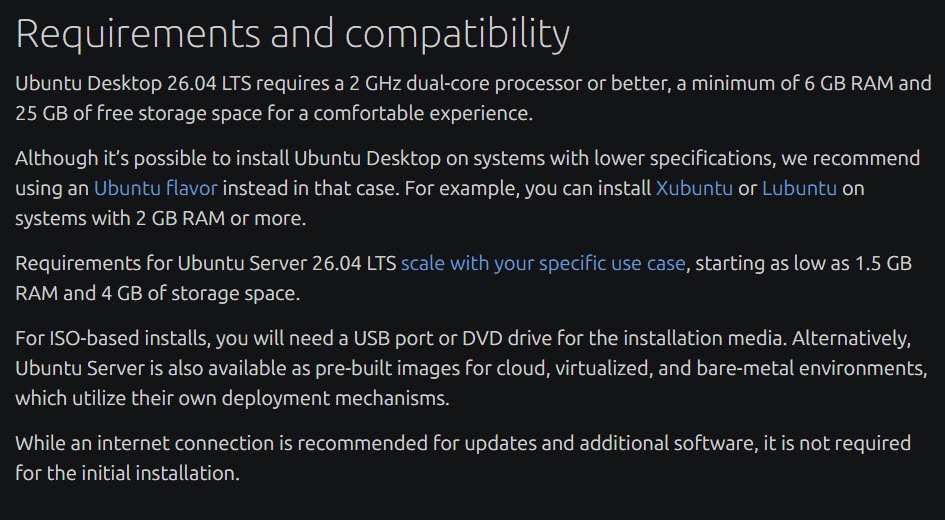Open the Lubuntu link
The width and height of the screenshot is (945, 520).
point(799,188)
